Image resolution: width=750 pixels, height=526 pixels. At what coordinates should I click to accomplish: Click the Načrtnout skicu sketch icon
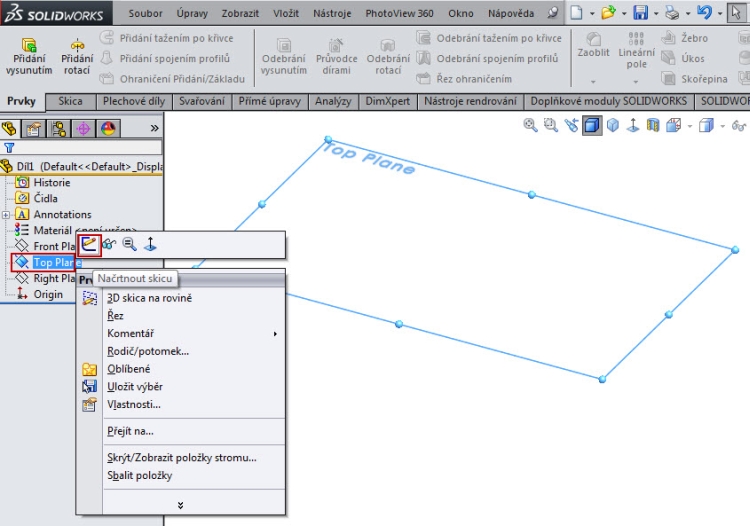click(x=89, y=245)
